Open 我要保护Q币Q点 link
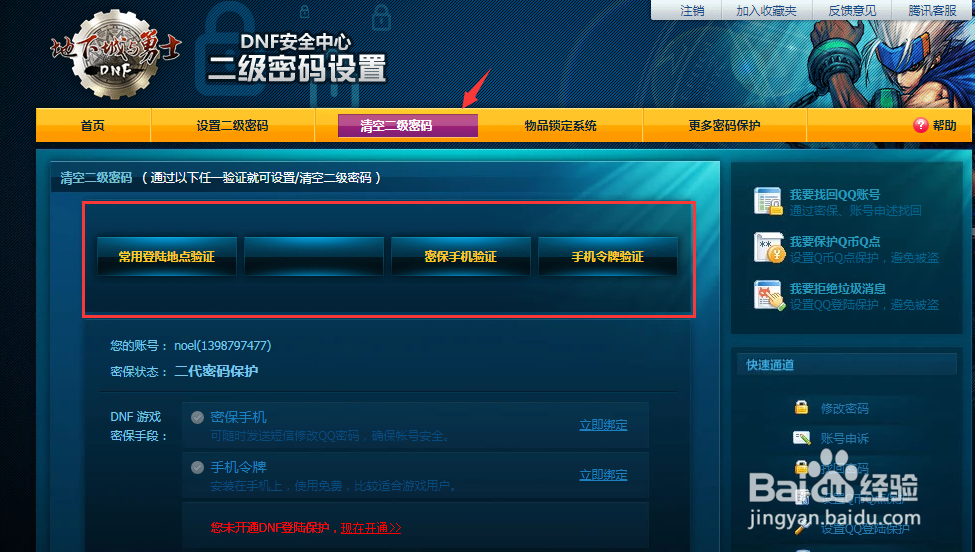This screenshot has height=552, width=975. coord(834,242)
